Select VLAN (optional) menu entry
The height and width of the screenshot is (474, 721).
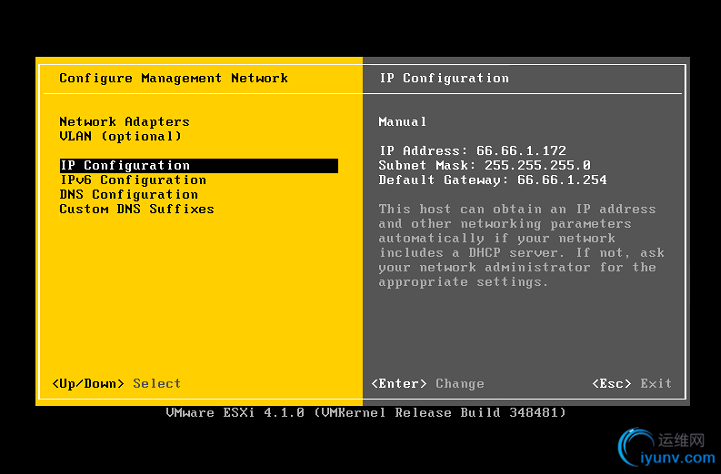[x=120, y=136]
